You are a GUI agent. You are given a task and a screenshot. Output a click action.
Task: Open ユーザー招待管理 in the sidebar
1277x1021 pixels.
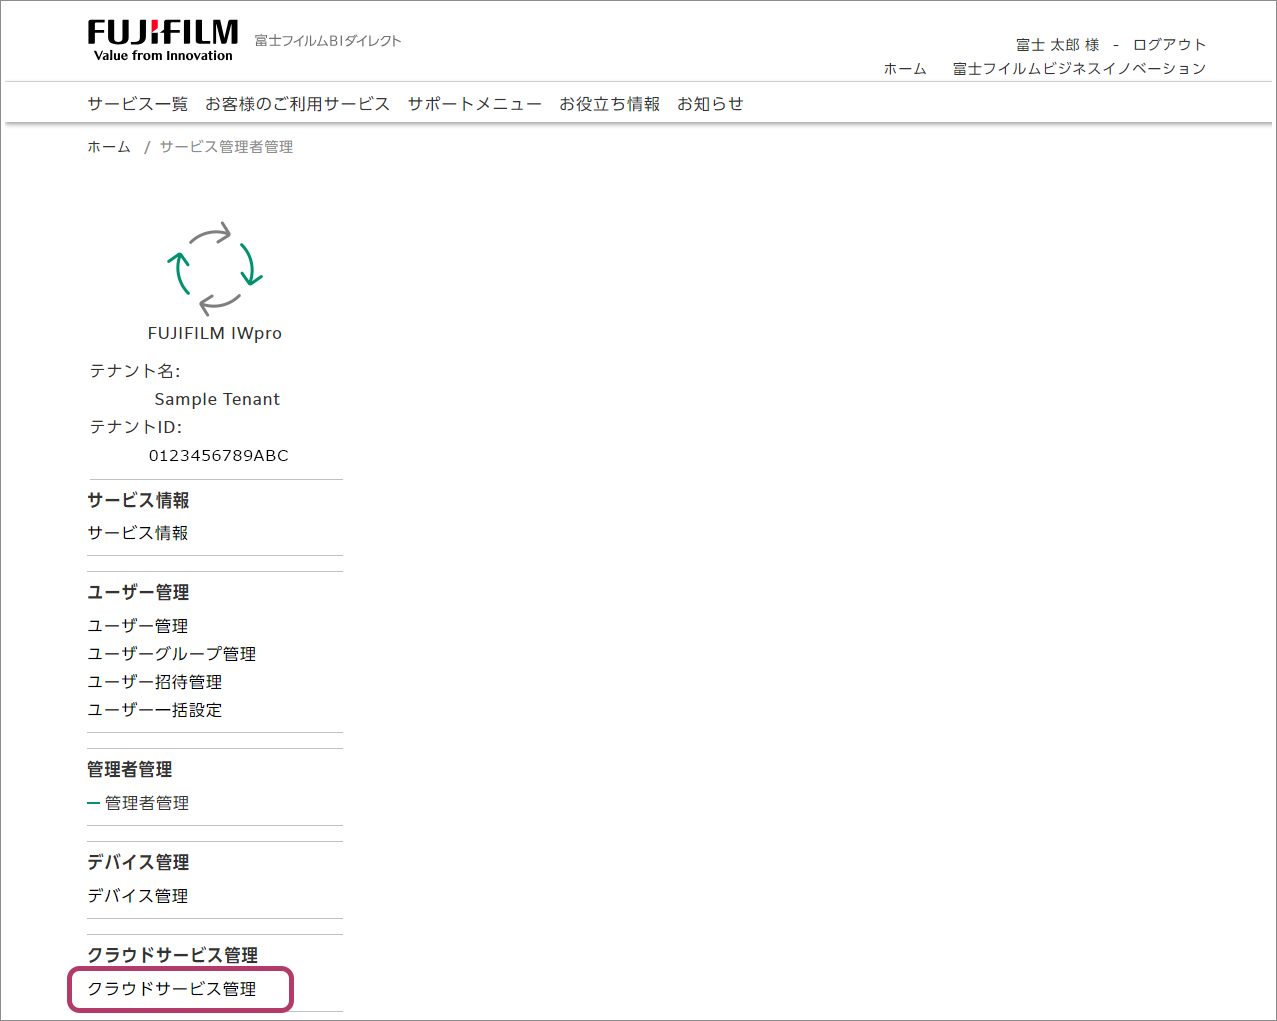click(x=155, y=682)
